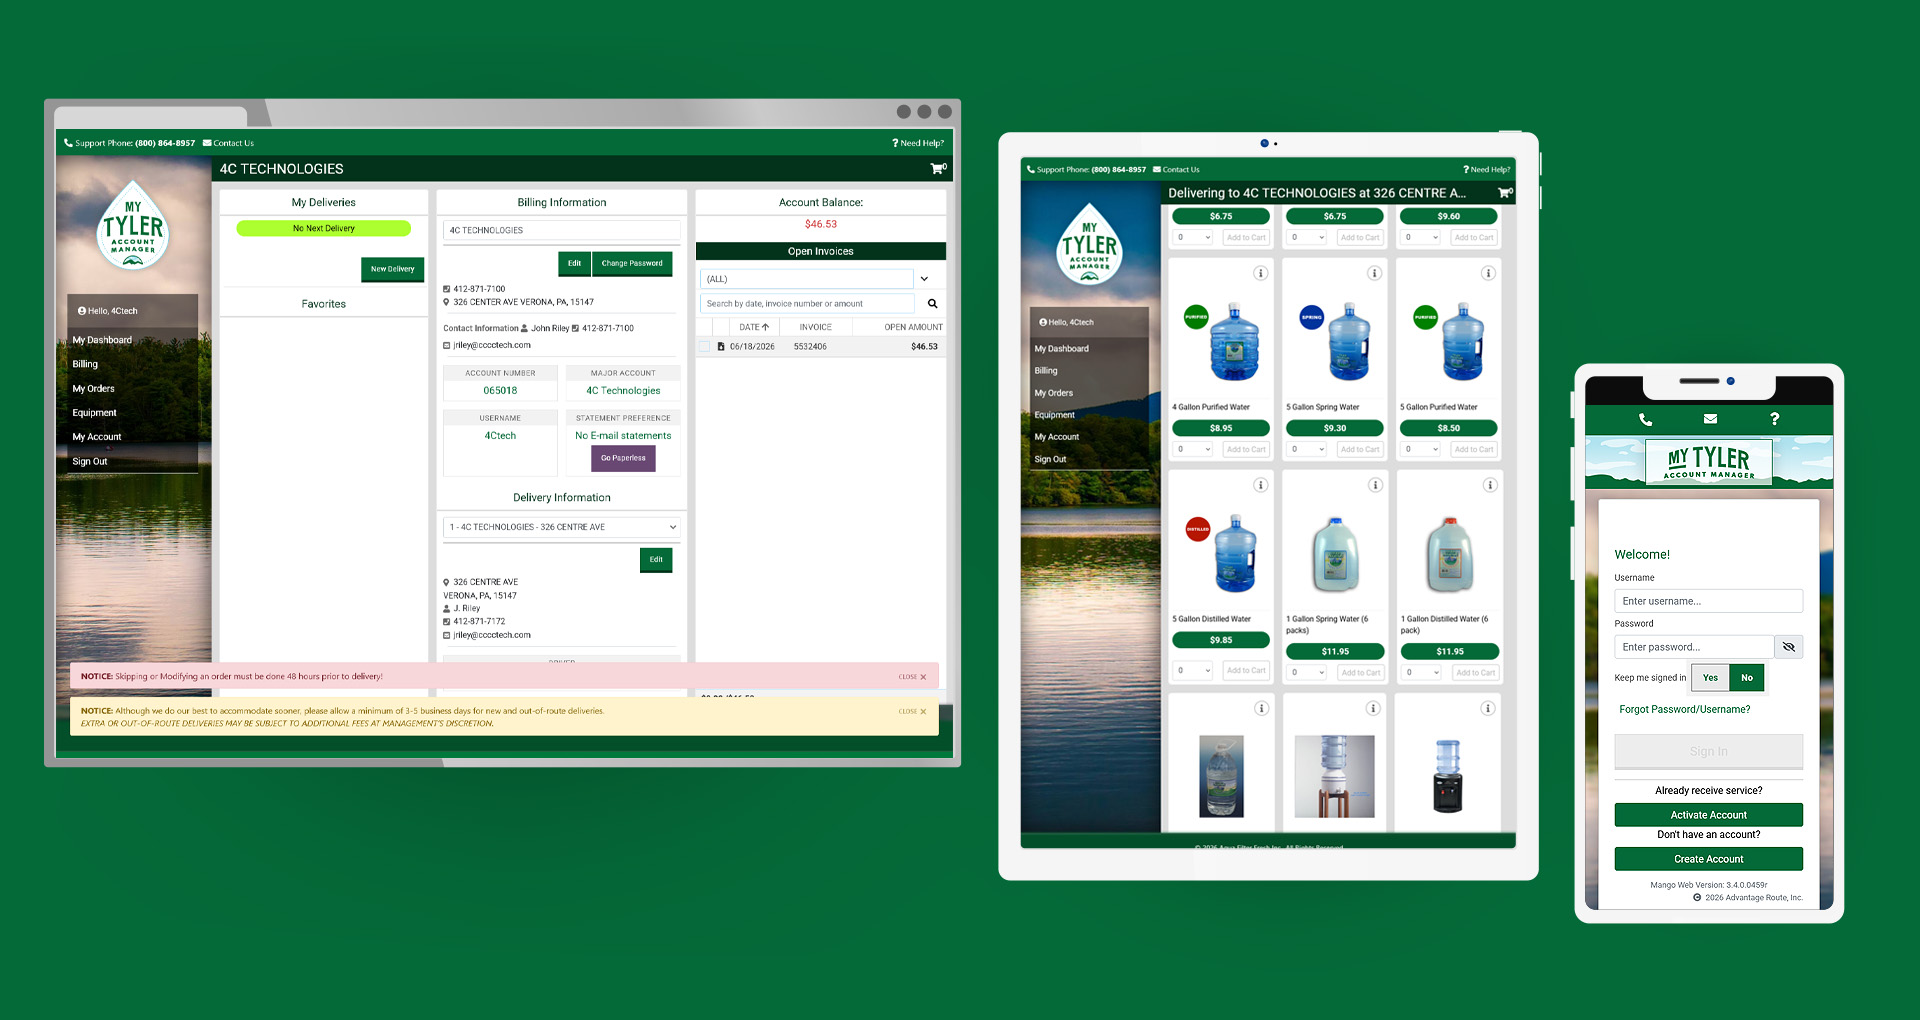Click My Tyler logo in desktop sidebar
This screenshot has width=1920, height=1020.
133,226
